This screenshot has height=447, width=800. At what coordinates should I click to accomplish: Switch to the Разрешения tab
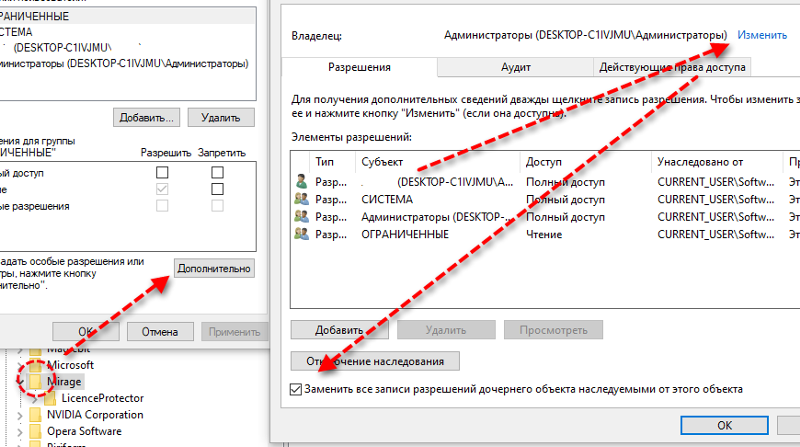[x=359, y=67]
